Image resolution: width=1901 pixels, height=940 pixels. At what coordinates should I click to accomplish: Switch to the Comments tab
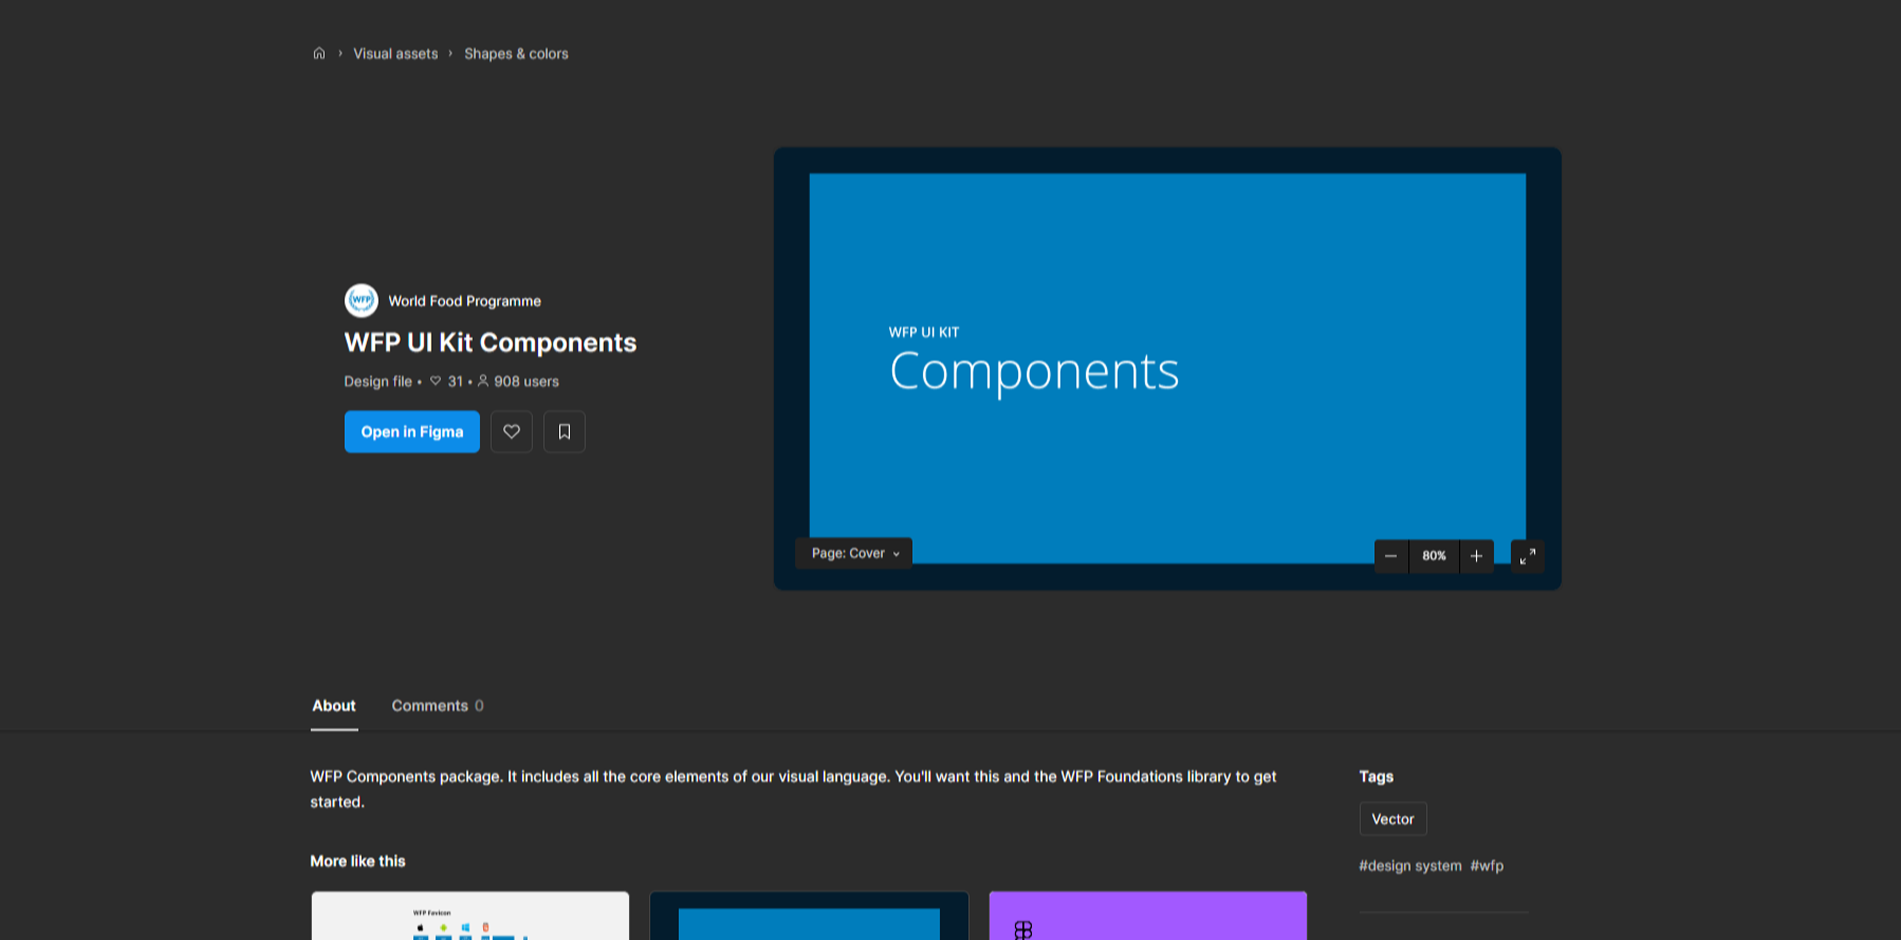click(437, 706)
